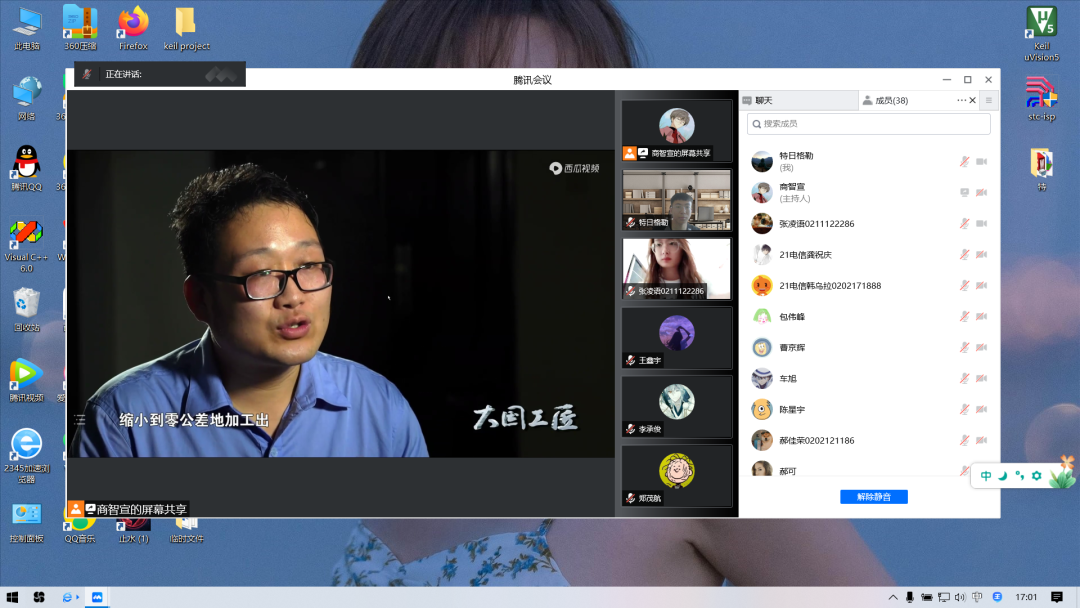Click the microphone icon in system tray
The width and height of the screenshot is (1080, 608).
pos(910,597)
